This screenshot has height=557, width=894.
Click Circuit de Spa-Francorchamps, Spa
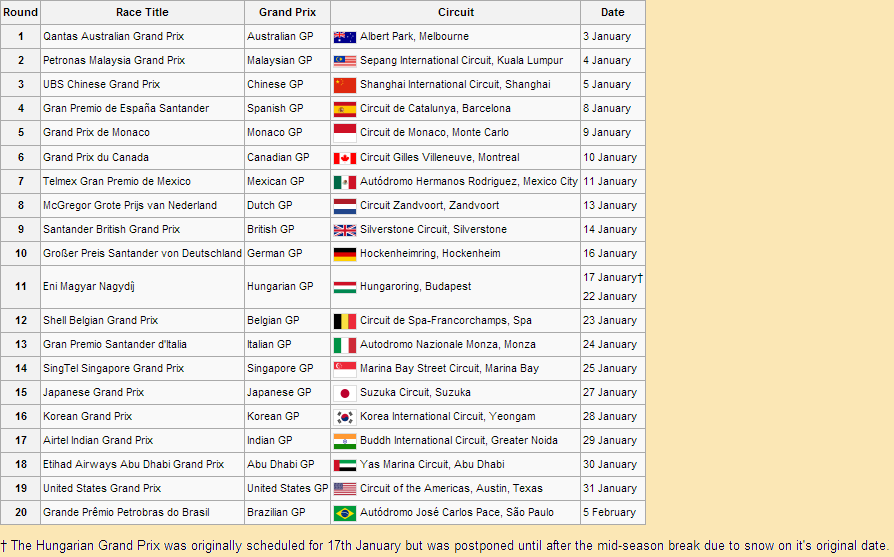coord(446,320)
